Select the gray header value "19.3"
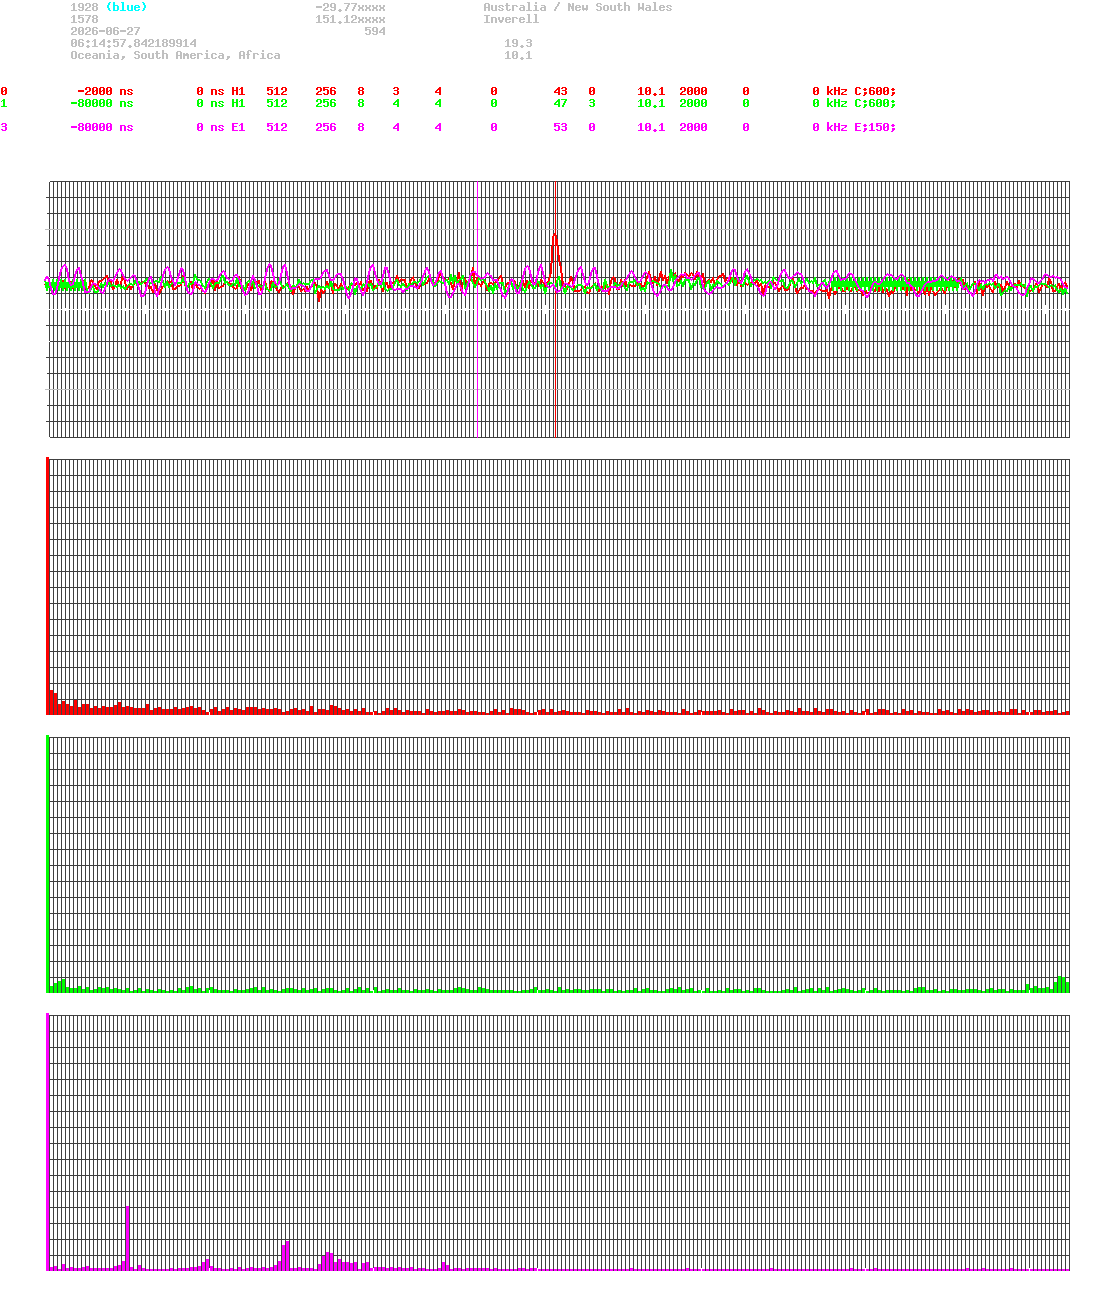Screen dimensions: 1095x1293 tap(518, 43)
